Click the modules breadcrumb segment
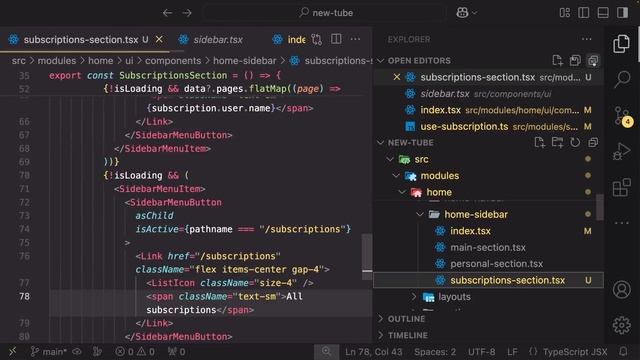 pos(57,61)
